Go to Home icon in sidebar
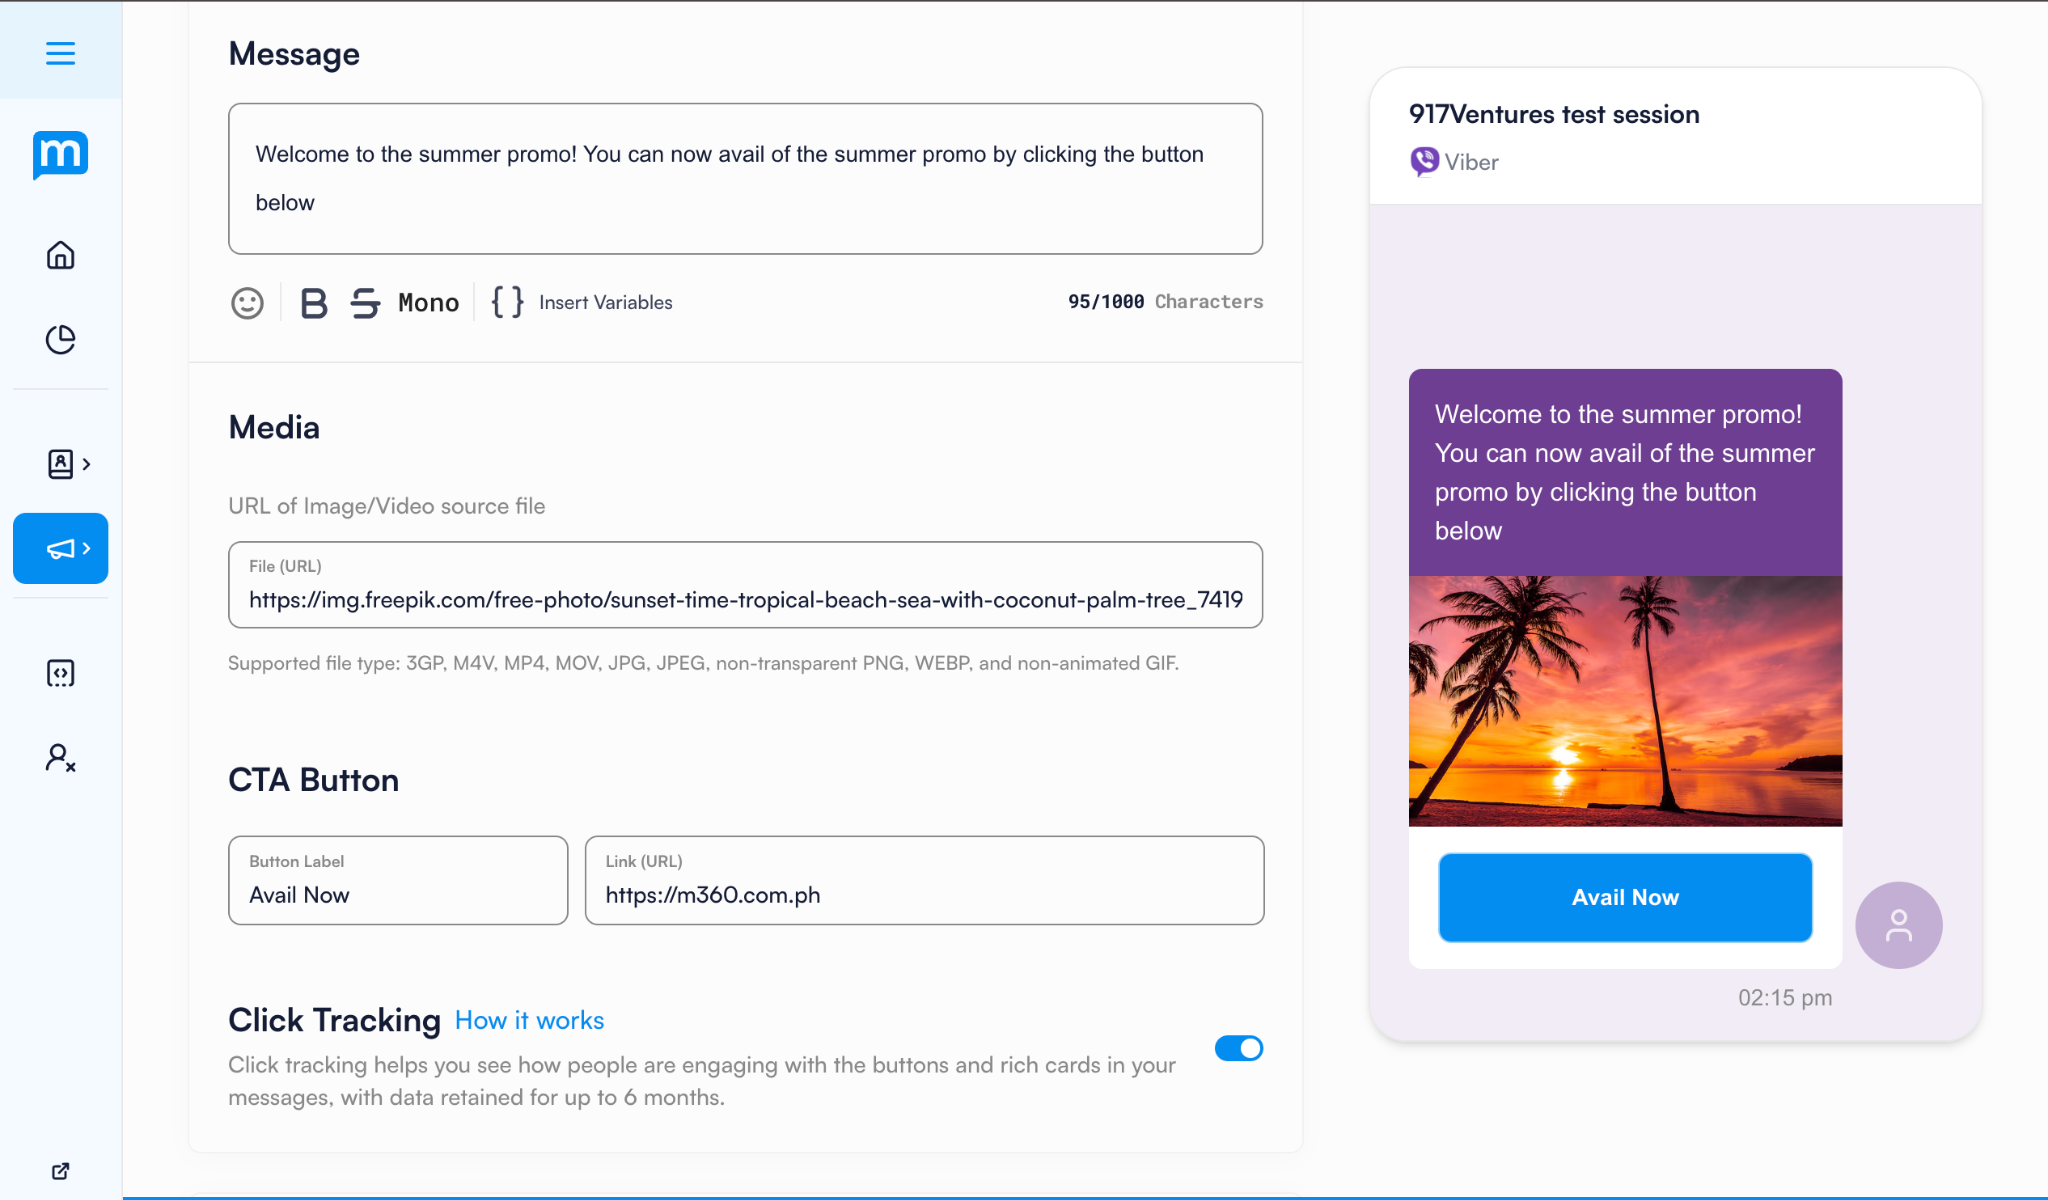This screenshot has height=1200, width=2048. point(60,255)
